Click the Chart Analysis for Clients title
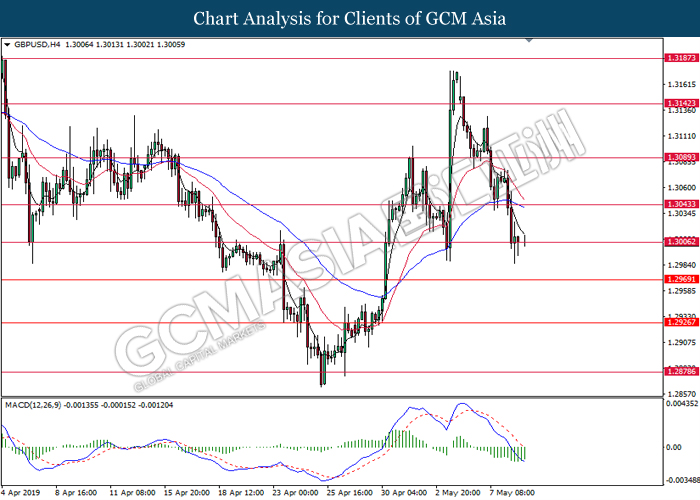 [x=350, y=18]
